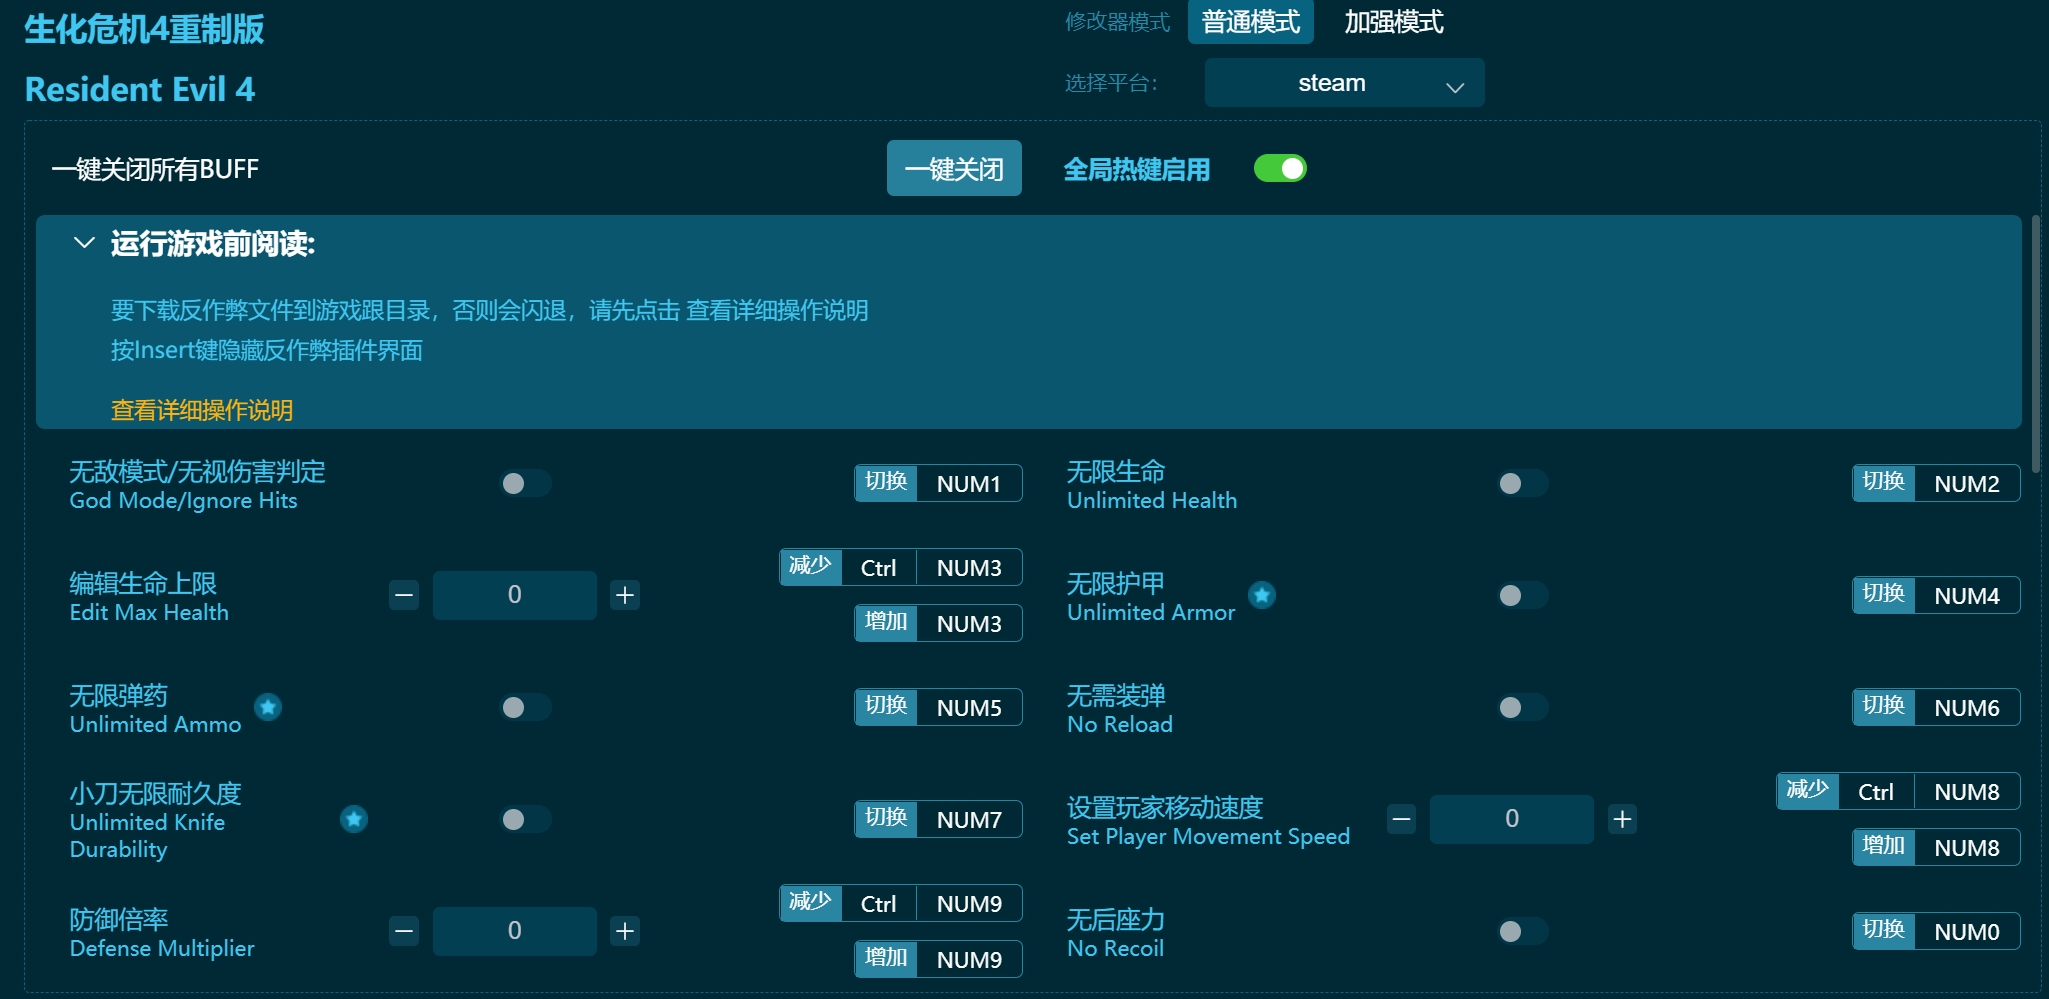This screenshot has width=2049, height=999.
Task: Click No Recoil 切换 NUM0 hotkey button
Action: tap(1936, 931)
